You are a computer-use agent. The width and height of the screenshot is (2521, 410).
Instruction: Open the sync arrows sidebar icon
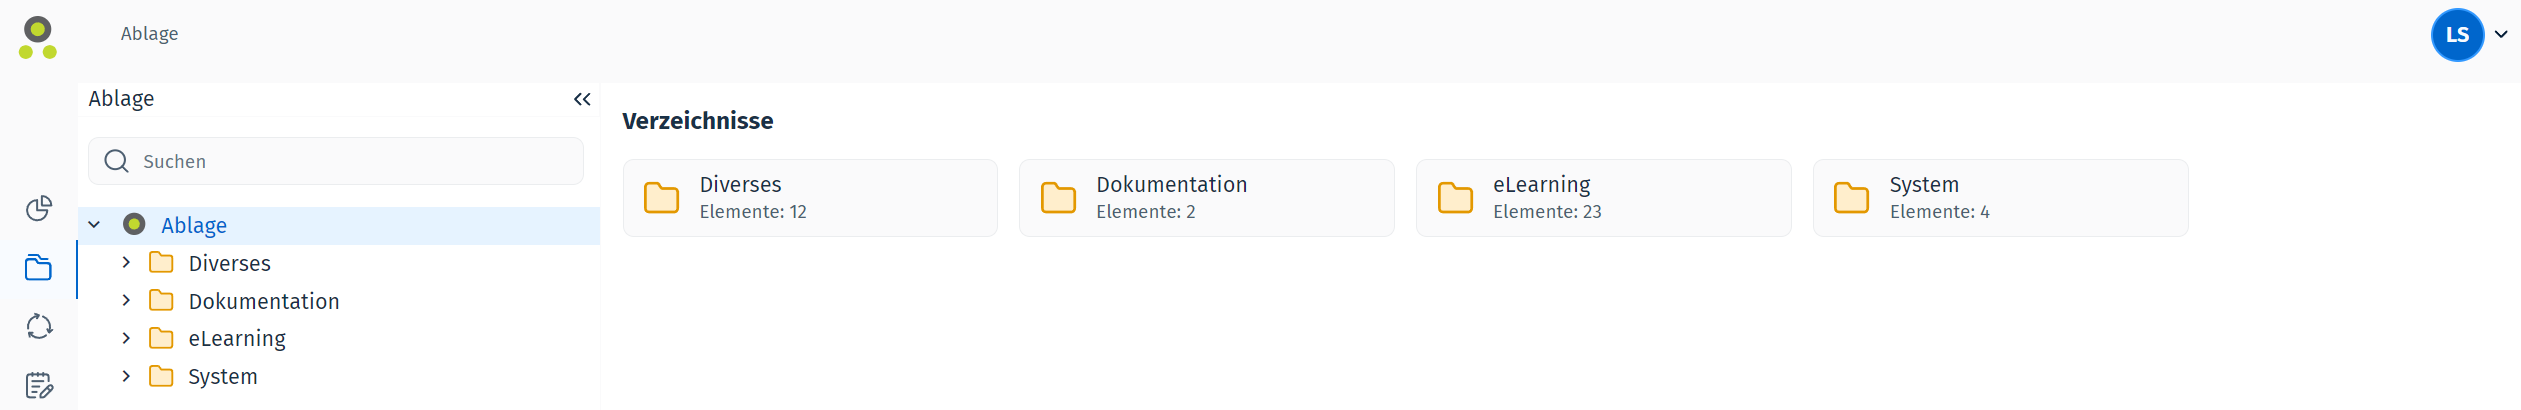pyautogui.click(x=38, y=327)
